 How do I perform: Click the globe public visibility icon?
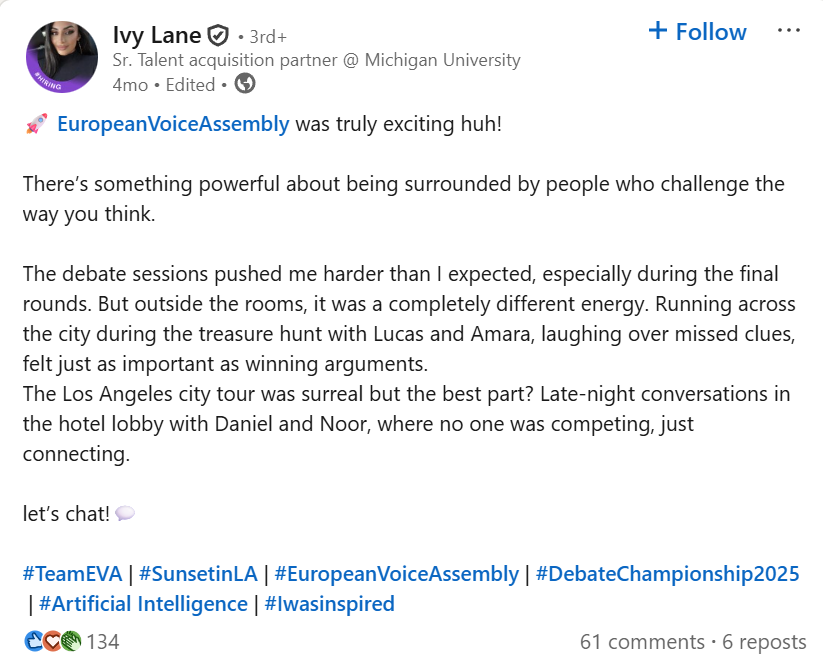pyautogui.click(x=244, y=84)
